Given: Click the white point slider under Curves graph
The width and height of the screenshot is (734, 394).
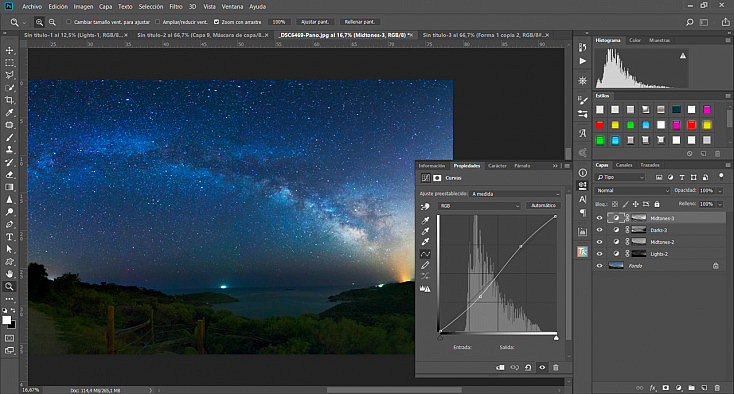Looking at the screenshot, I should coord(556,337).
